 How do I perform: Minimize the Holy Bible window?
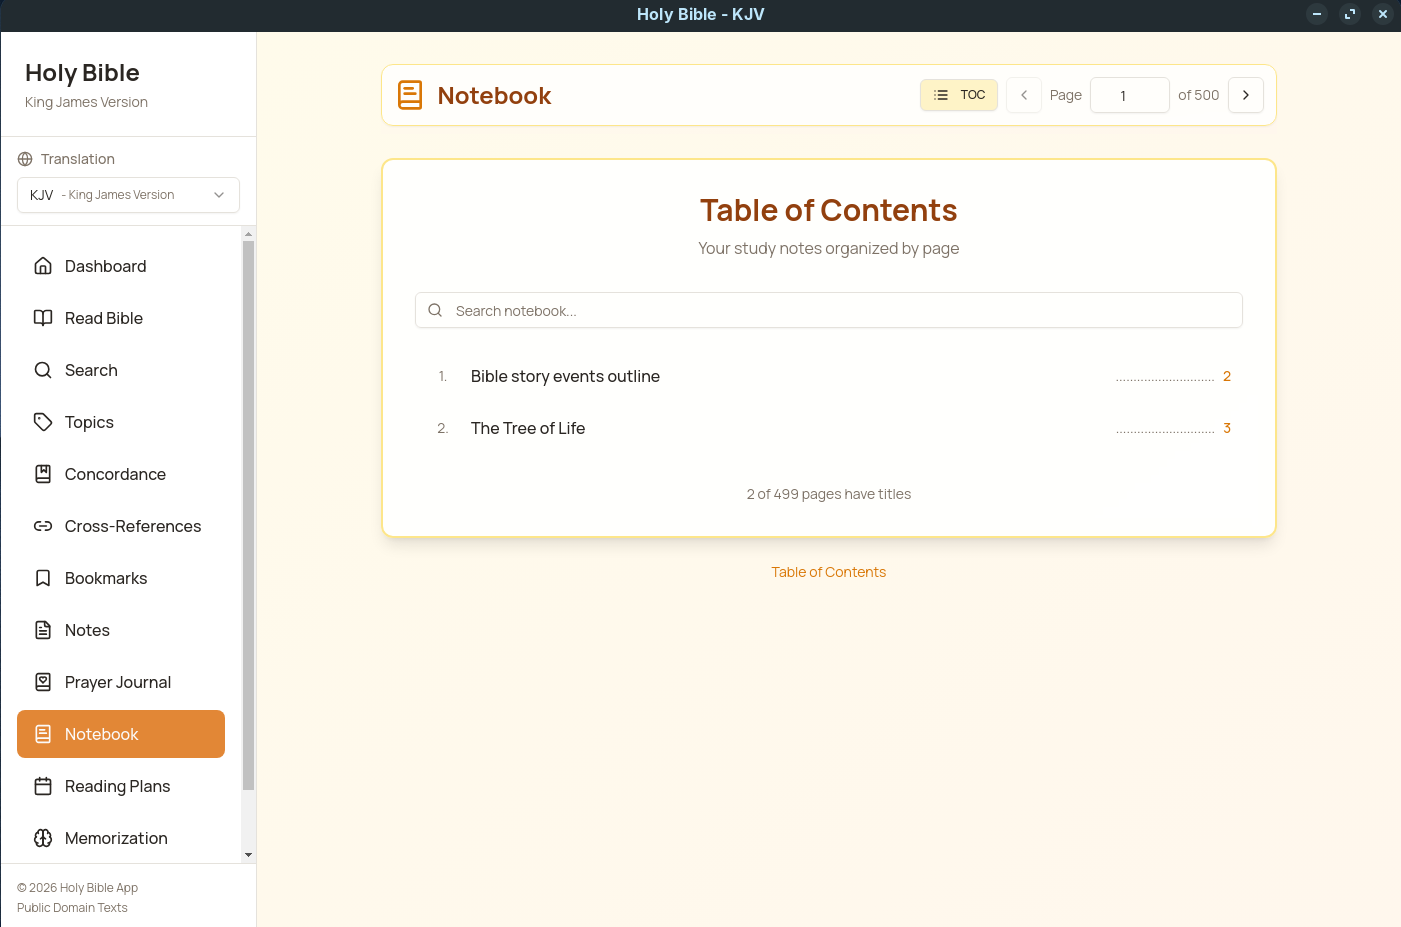(x=1317, y=14)
